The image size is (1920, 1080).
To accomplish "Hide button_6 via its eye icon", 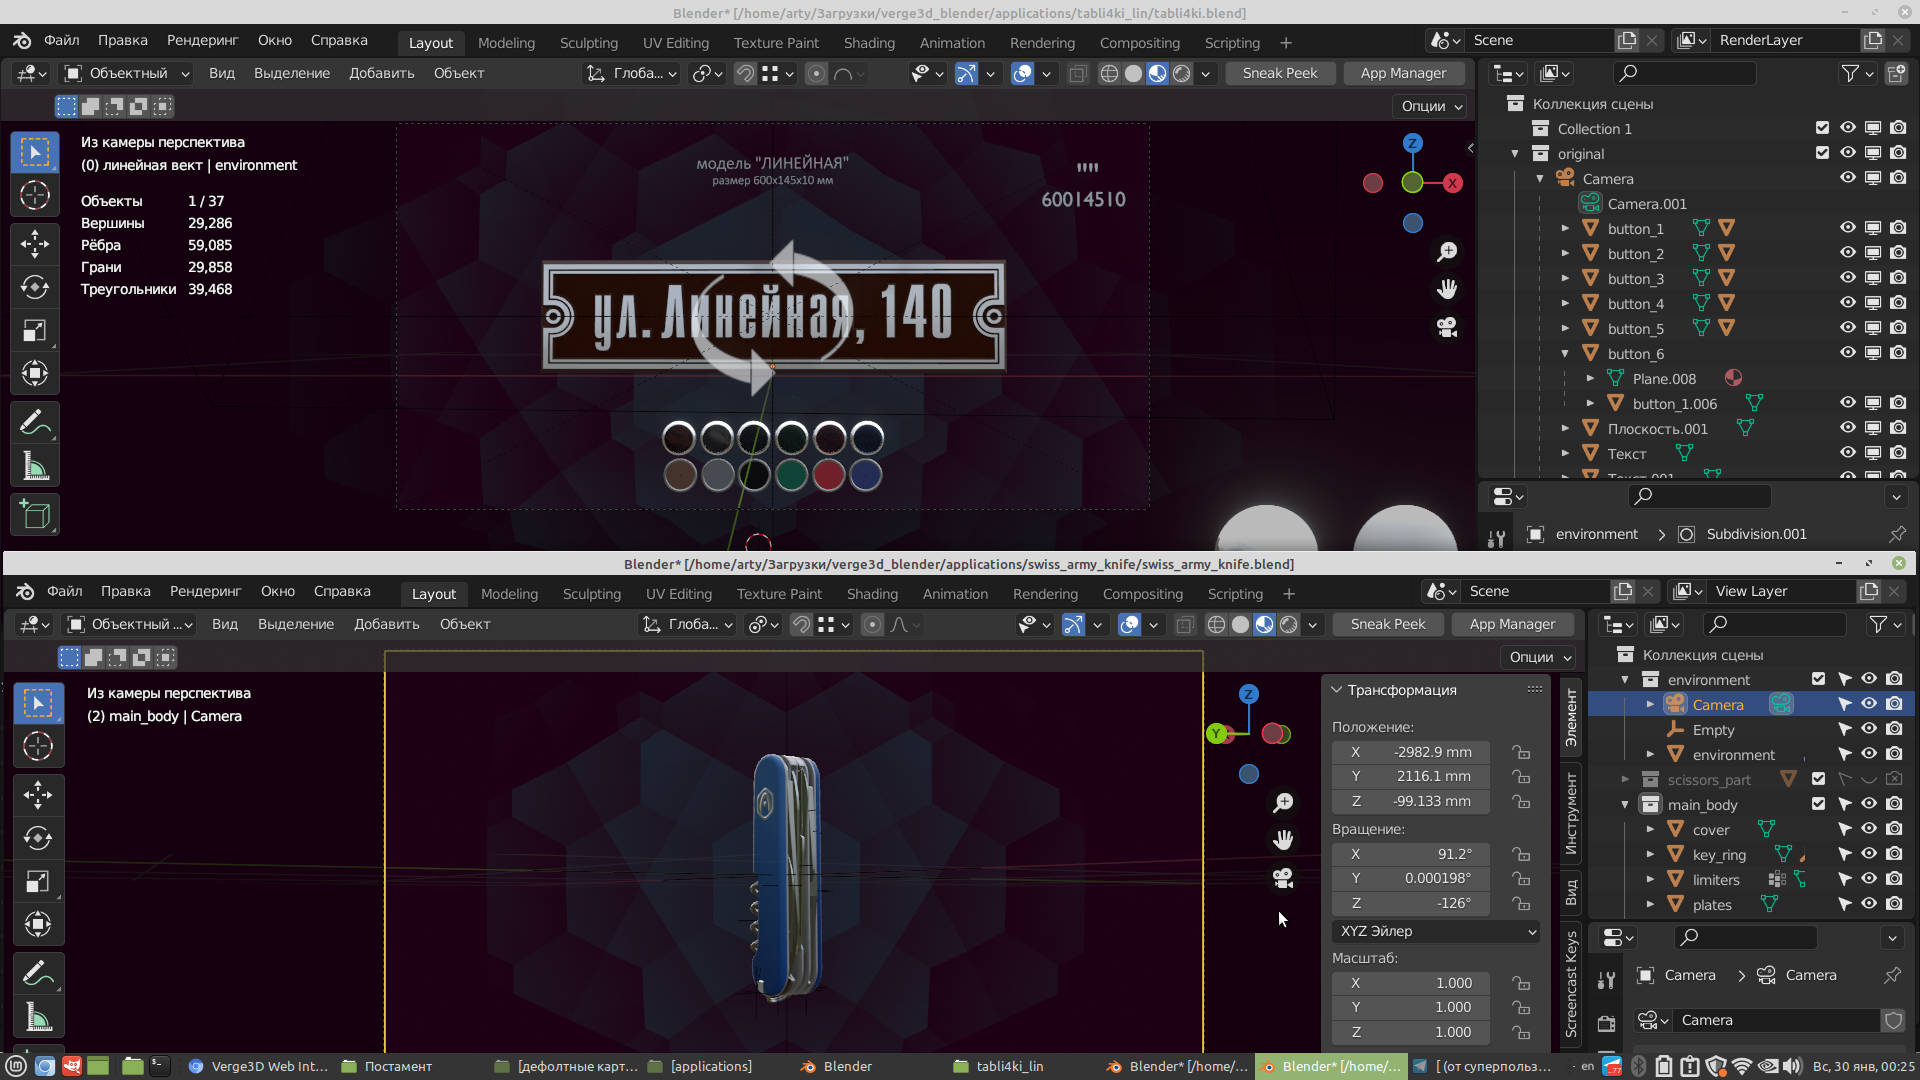I will click(x=1848, y=353).
